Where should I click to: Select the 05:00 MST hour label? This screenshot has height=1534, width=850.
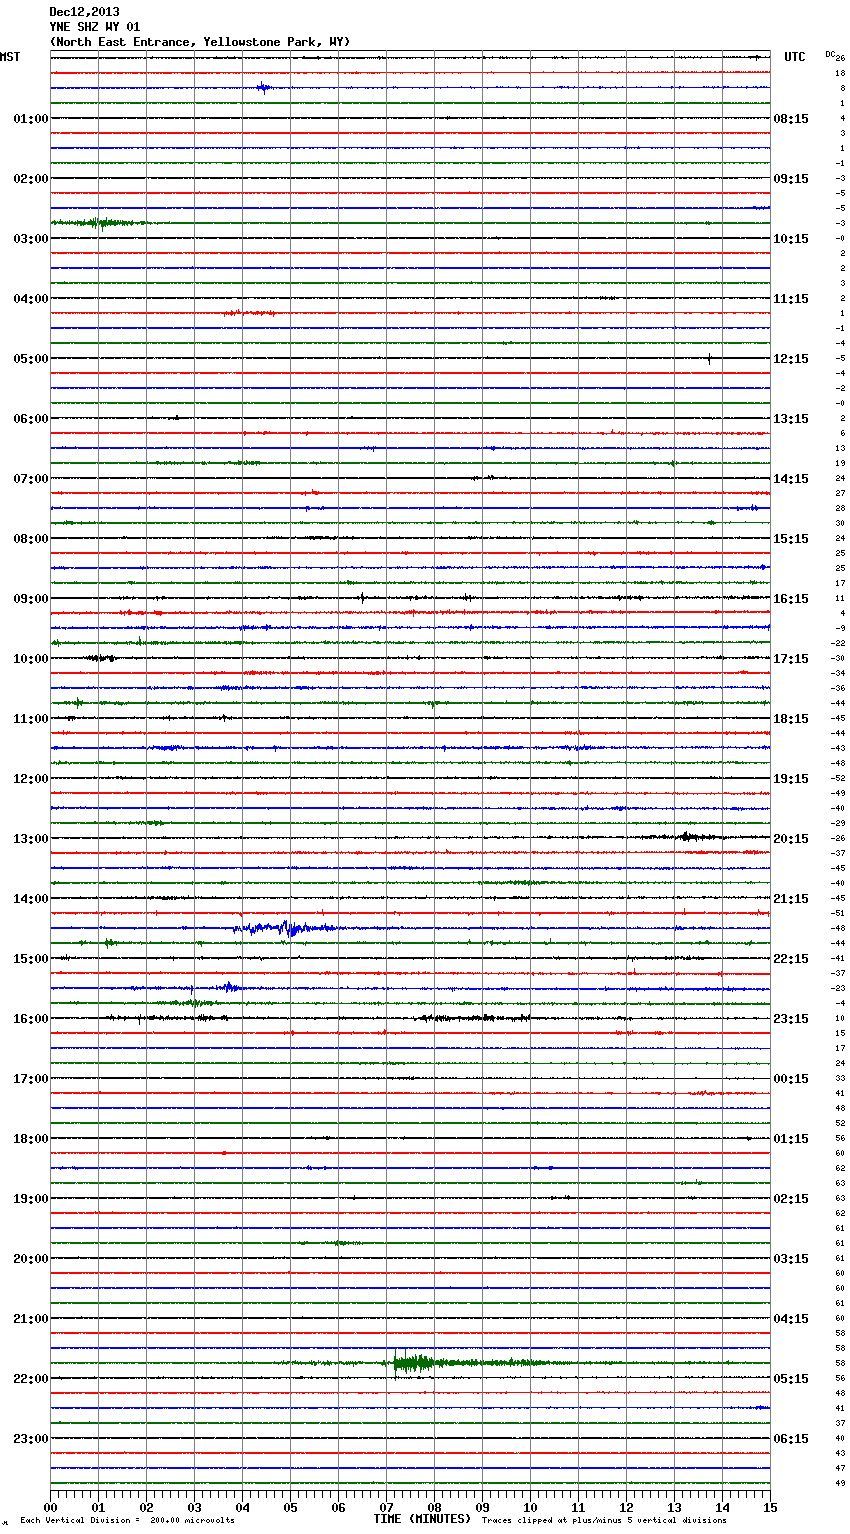pos(31,359)
